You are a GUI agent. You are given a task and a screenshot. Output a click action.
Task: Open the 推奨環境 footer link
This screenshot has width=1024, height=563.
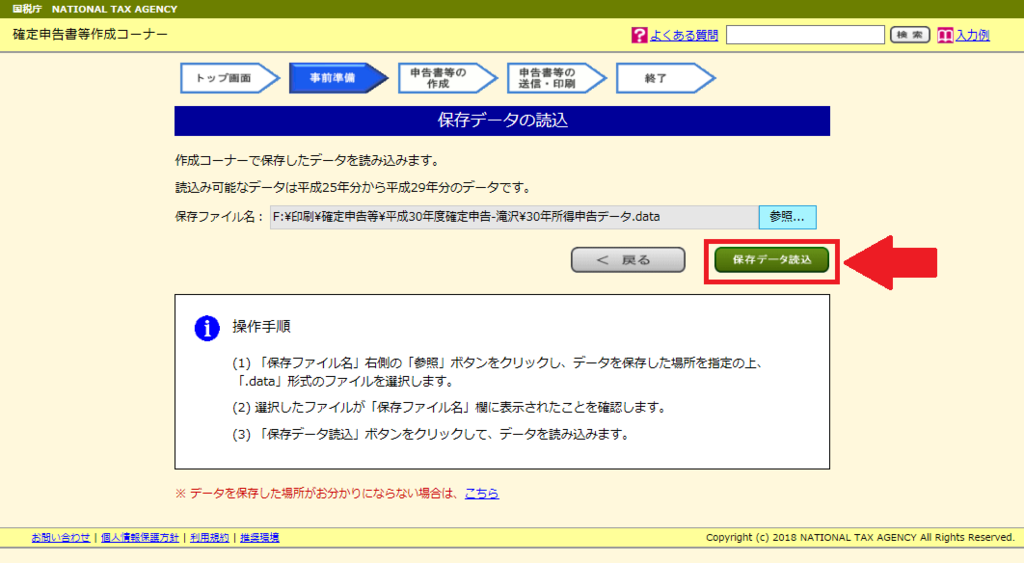[x=259, y=538]
